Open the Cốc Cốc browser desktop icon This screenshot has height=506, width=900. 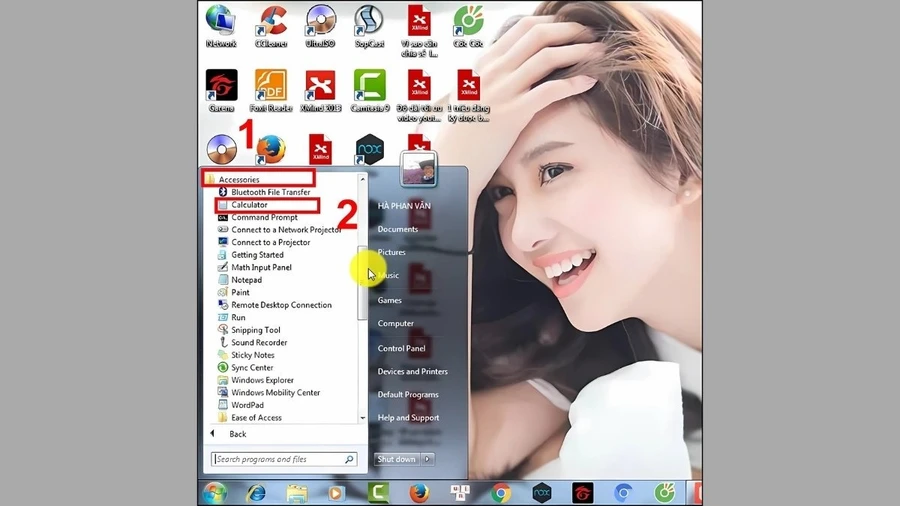pyautogui.click(x=468, y=26)
